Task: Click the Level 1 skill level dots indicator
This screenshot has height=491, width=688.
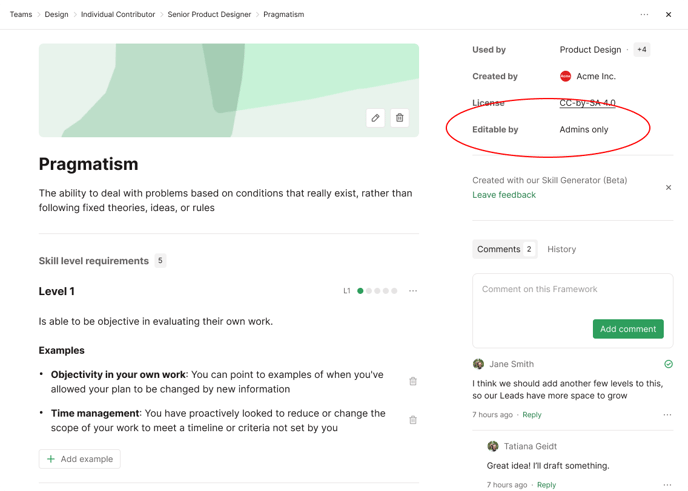Action: click(x=377, y=291)
